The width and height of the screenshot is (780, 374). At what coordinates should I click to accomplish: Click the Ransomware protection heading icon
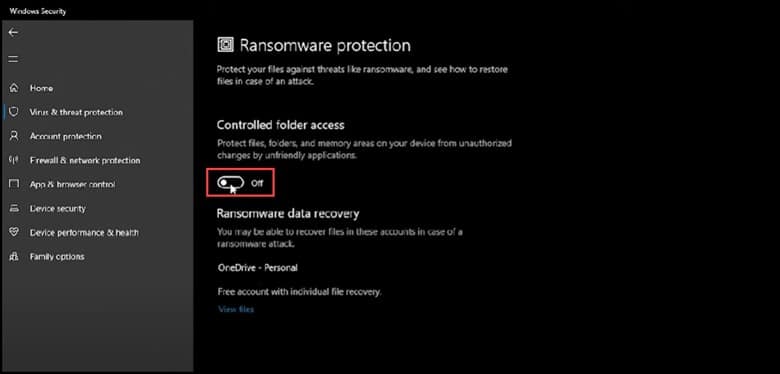225,45
